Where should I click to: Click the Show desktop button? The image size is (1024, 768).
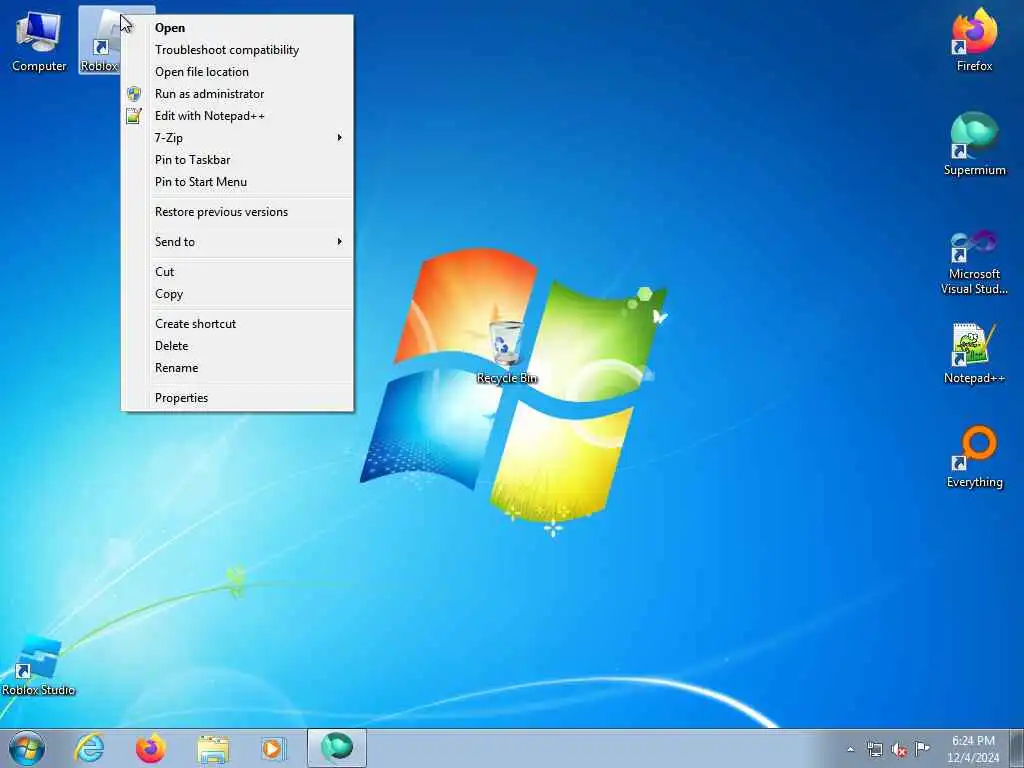(1017, 748)
